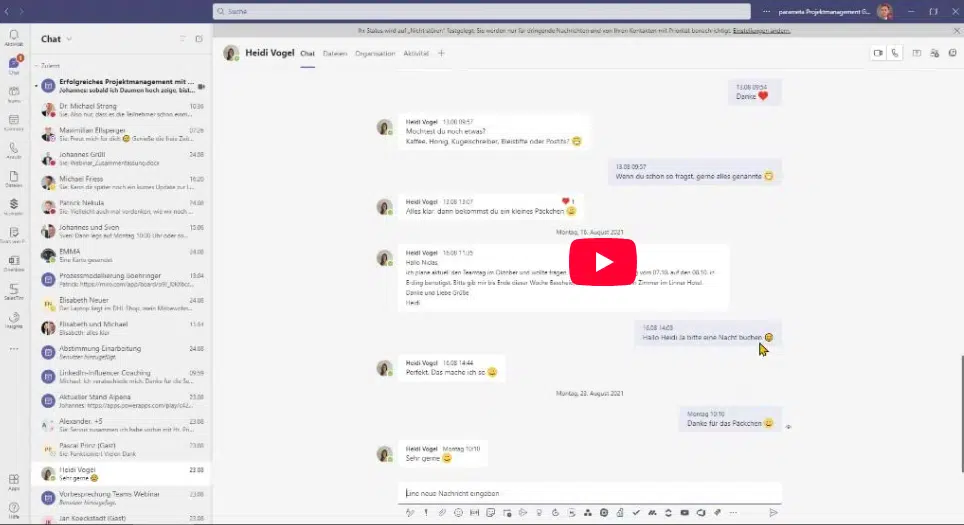Open the chat list filter icon
Screen dimensions: 964x525
[x=183, y=39]
